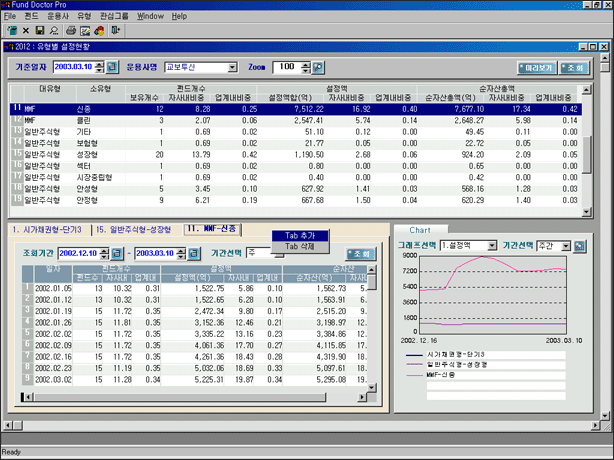Screen dimensions: 614x460
Task: Choose Tab 삭제 in context menu
Action: [299, 246]
